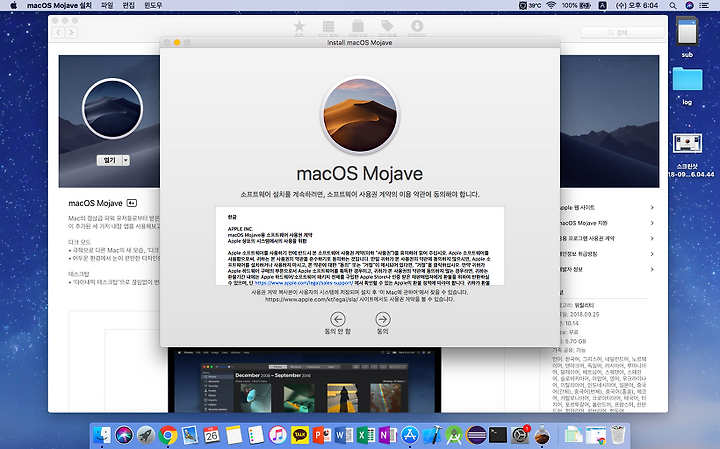Click the App Store Open (열기) button
This screenshot has height=449, width=720.
109,160
